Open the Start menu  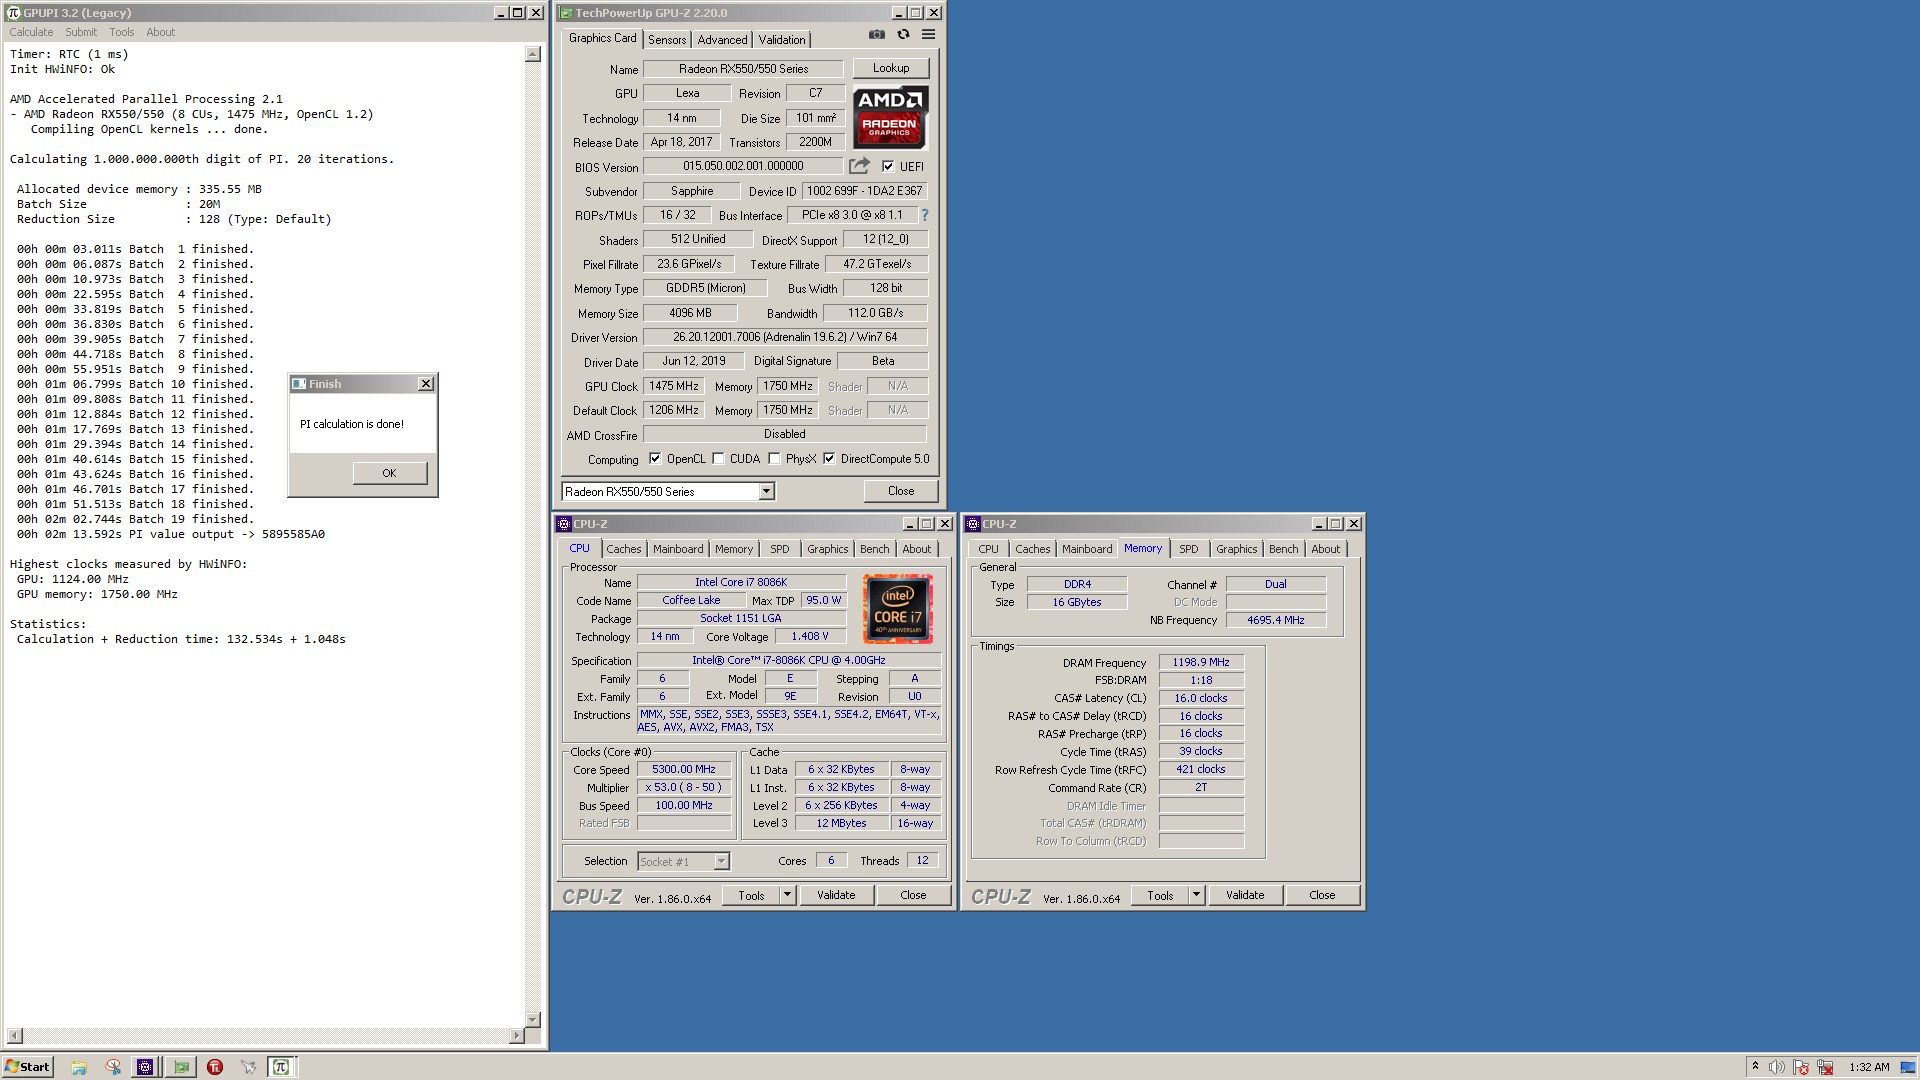coord(27,1067)
